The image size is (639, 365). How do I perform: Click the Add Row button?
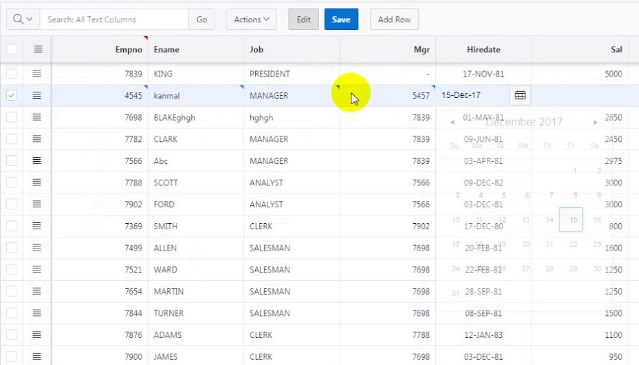394,19
